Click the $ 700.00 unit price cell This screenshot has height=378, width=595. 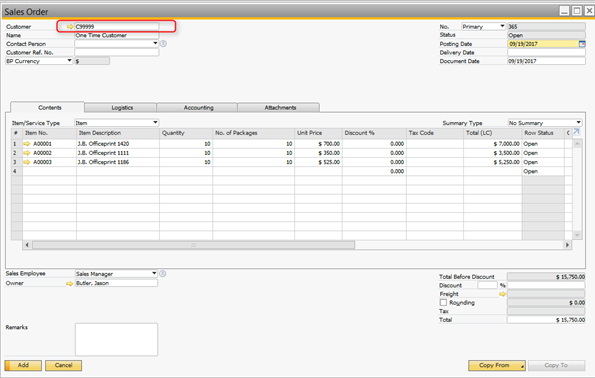(x=318, y=144)
